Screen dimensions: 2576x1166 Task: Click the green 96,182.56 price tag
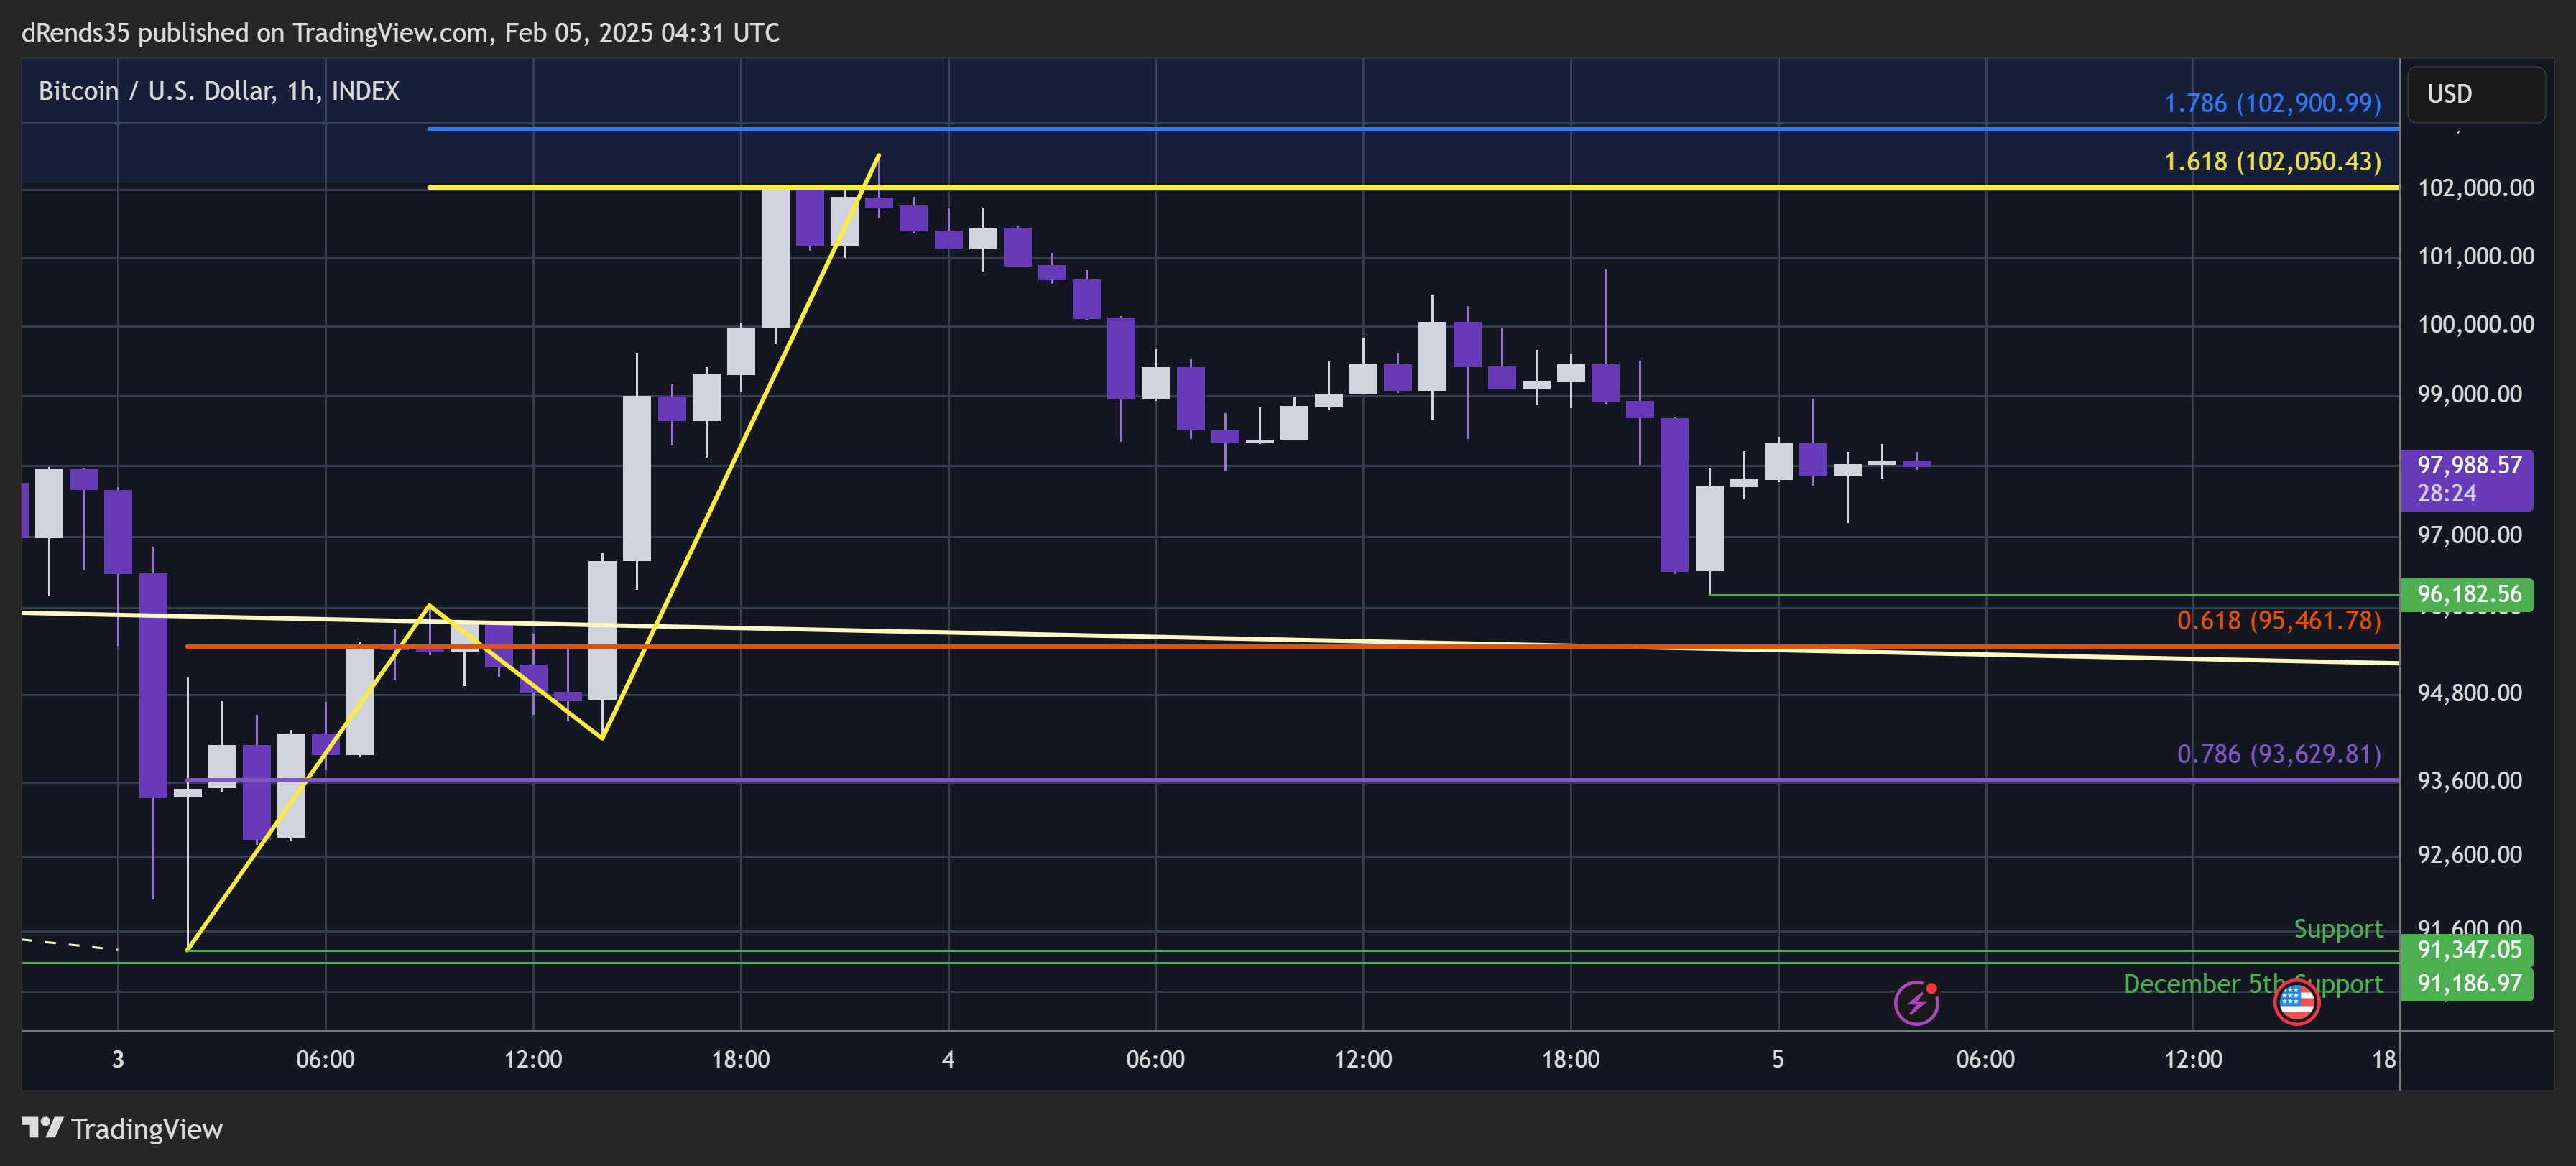click(x=2466, y=594)
